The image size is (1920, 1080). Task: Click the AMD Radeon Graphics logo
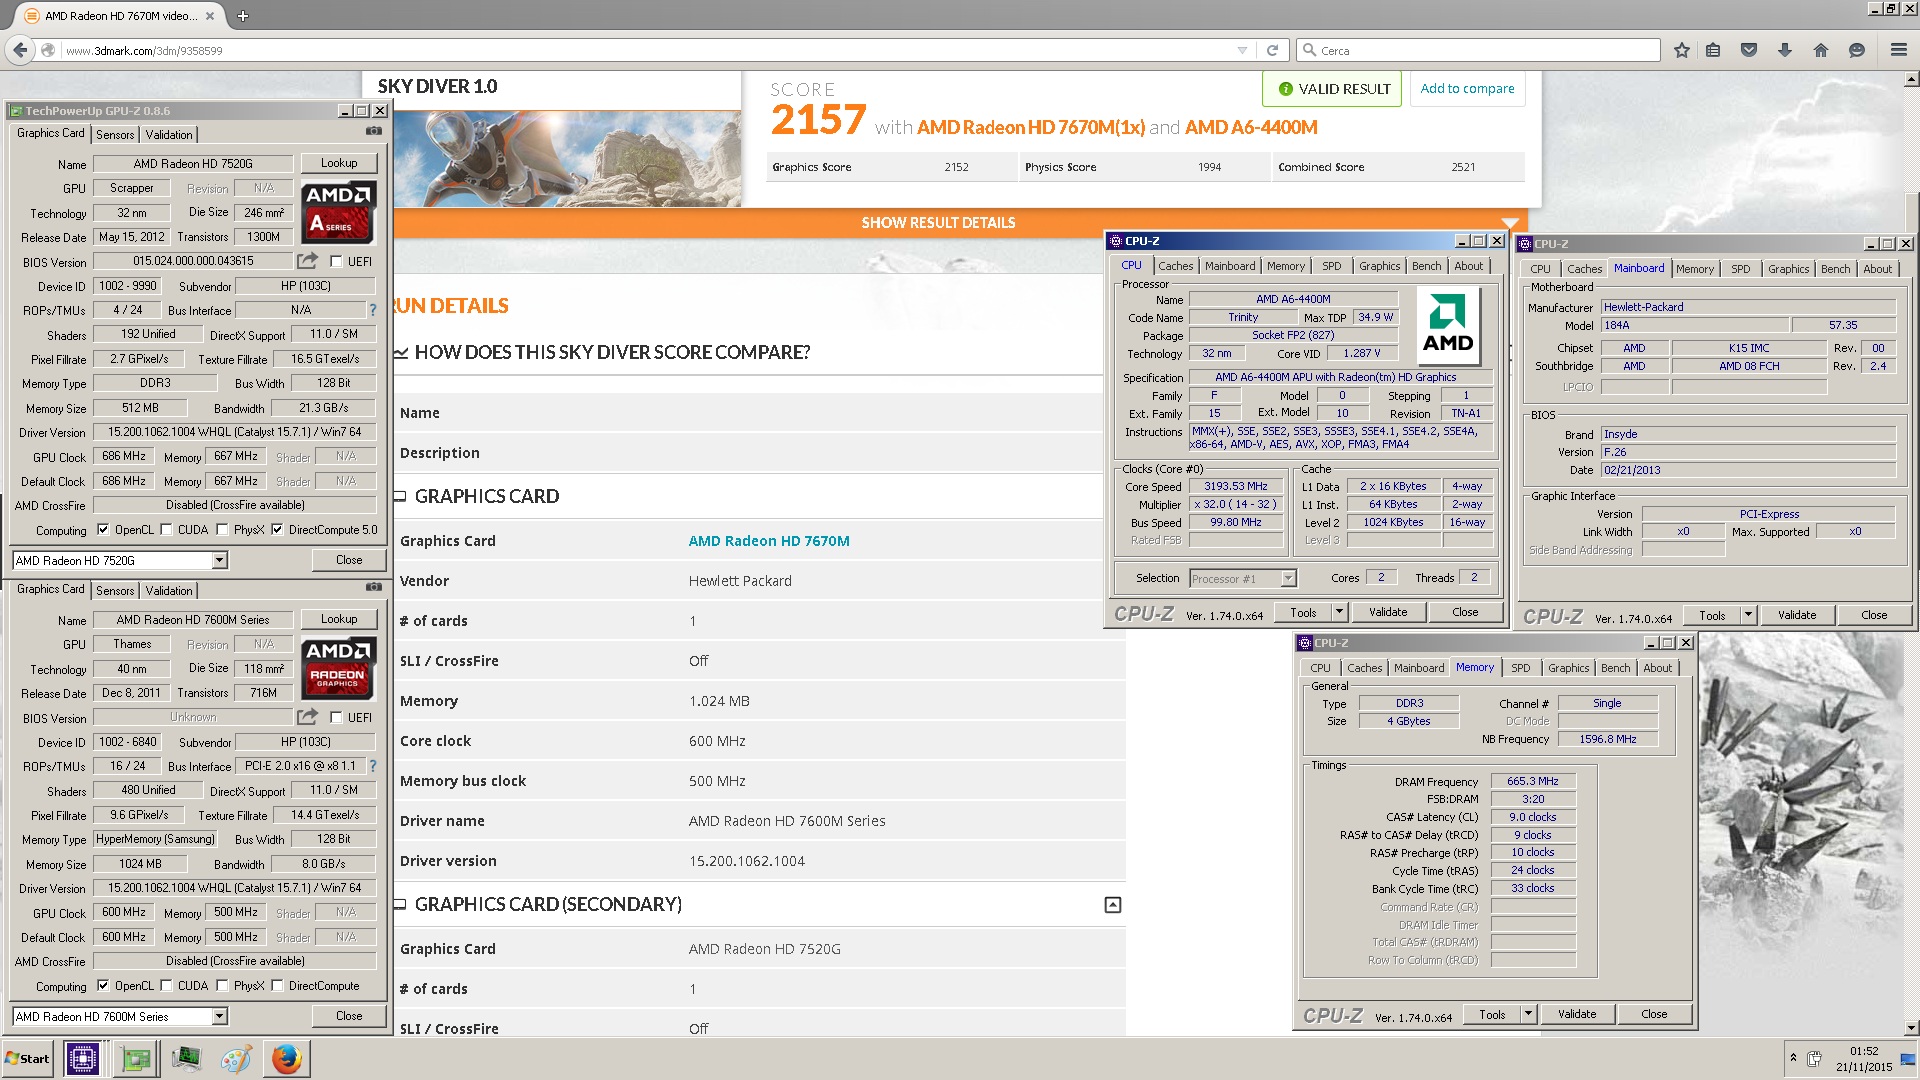339,669
